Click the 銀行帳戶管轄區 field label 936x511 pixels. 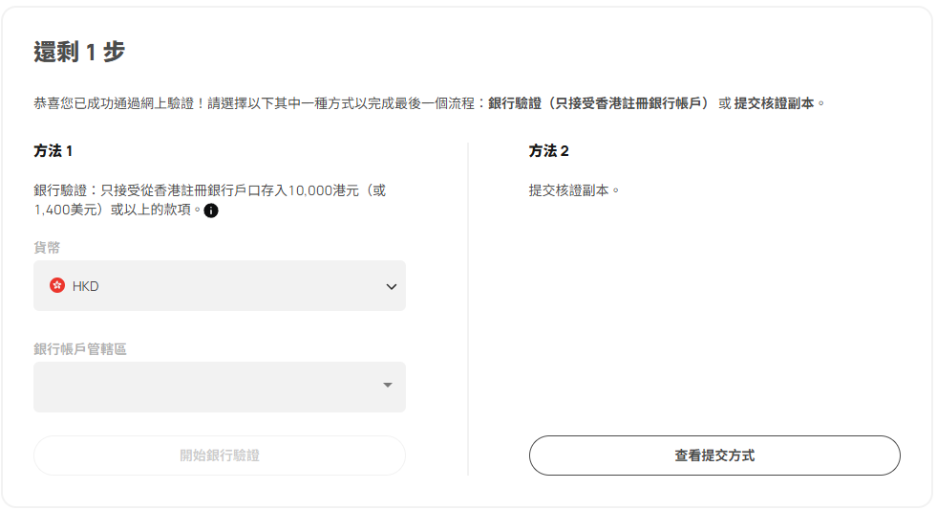tap(80, 349)
